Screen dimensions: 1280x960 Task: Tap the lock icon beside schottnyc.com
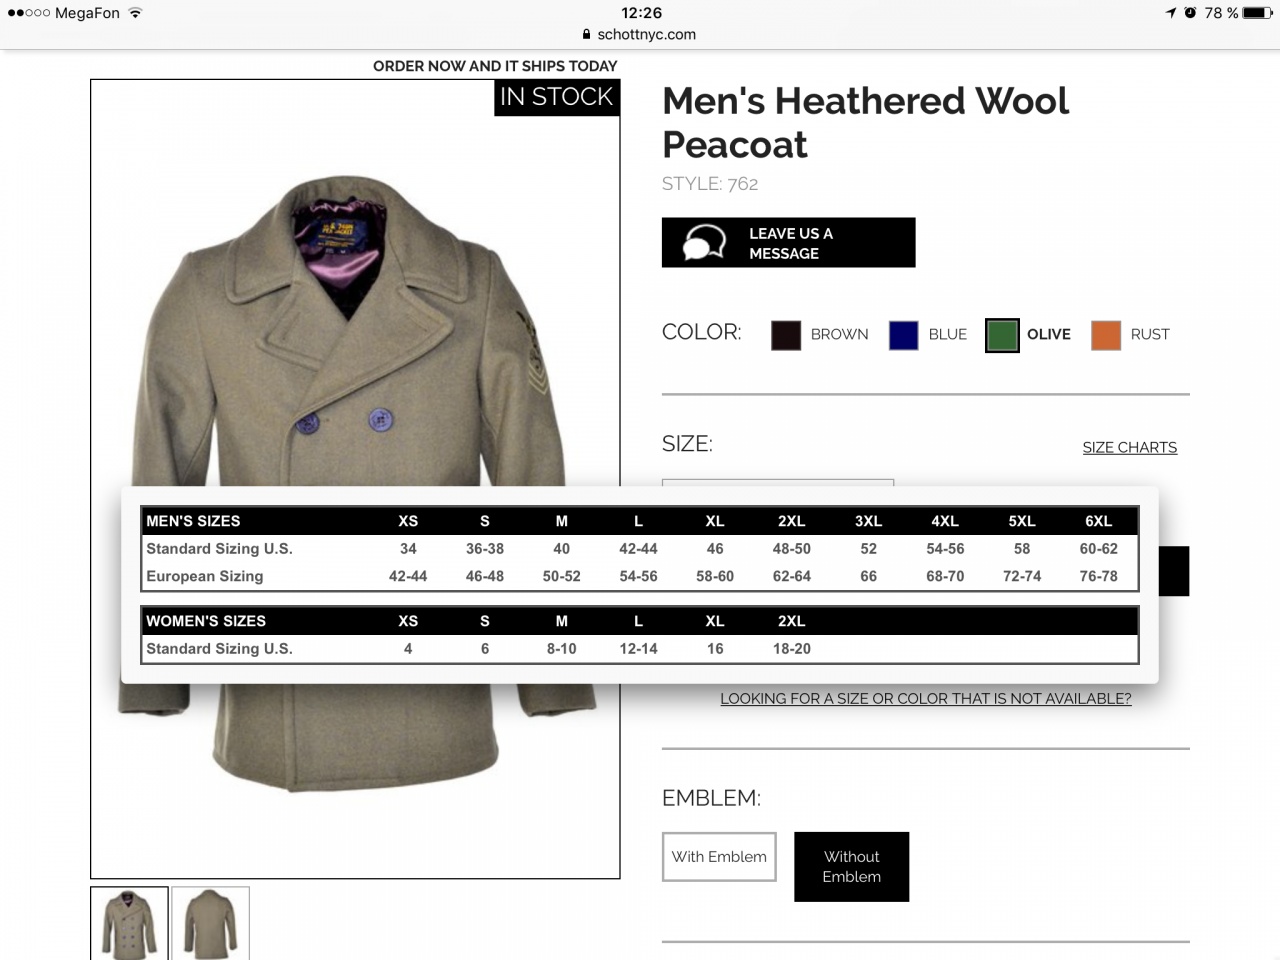coord(587,34)
